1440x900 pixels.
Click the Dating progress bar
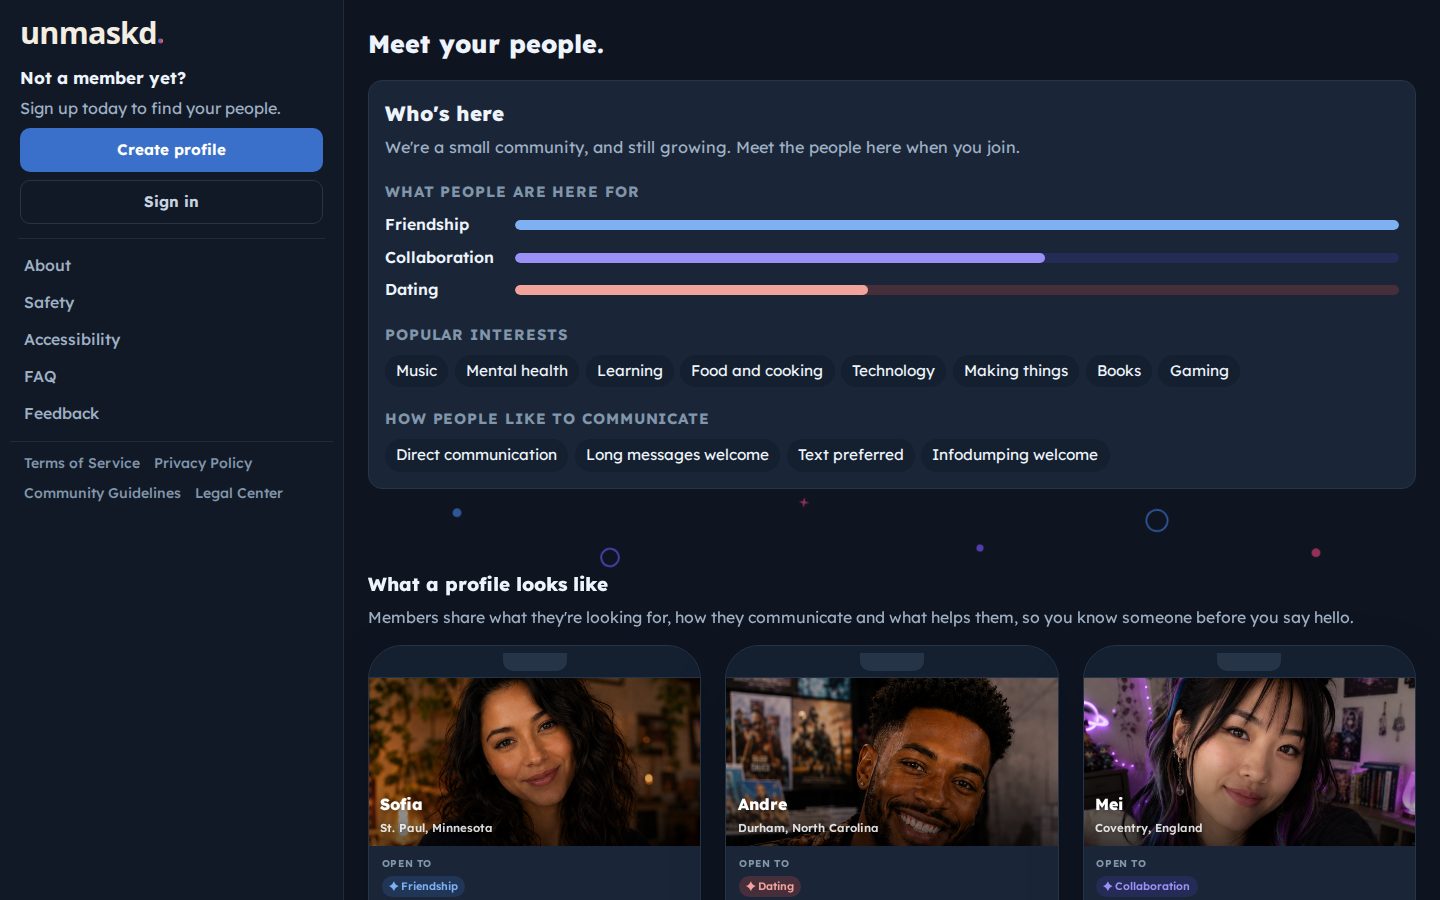pyautogui.click(x=957, y=290)
